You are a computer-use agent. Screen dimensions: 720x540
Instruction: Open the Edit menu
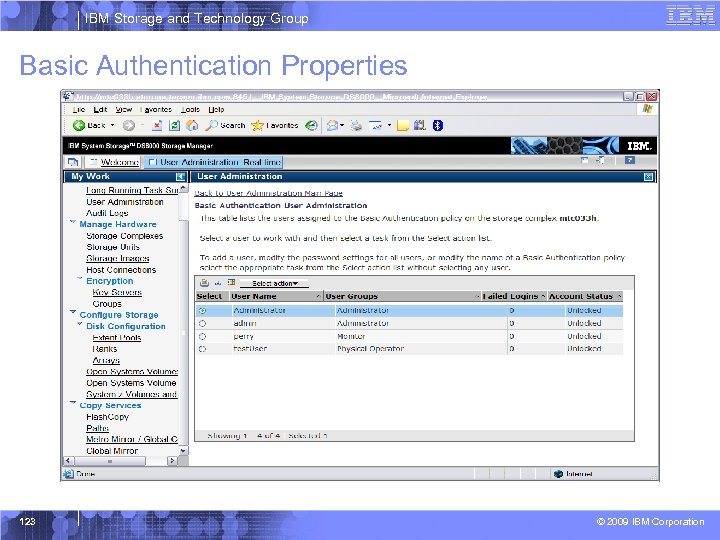click(x=100, y=110)
